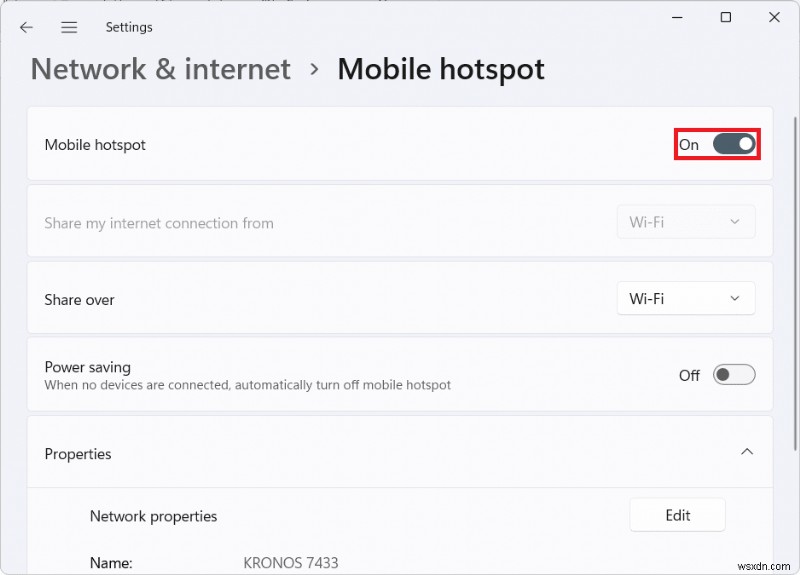Collapse the Properties section chevron
The image size is (800, 575).
[x=746, y=453]
